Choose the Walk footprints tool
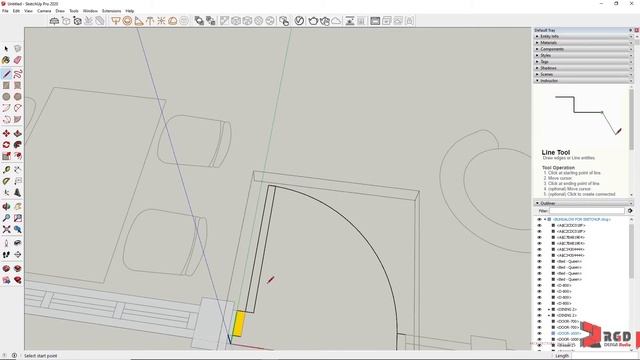The image size is (640, 360). (6, 255)
